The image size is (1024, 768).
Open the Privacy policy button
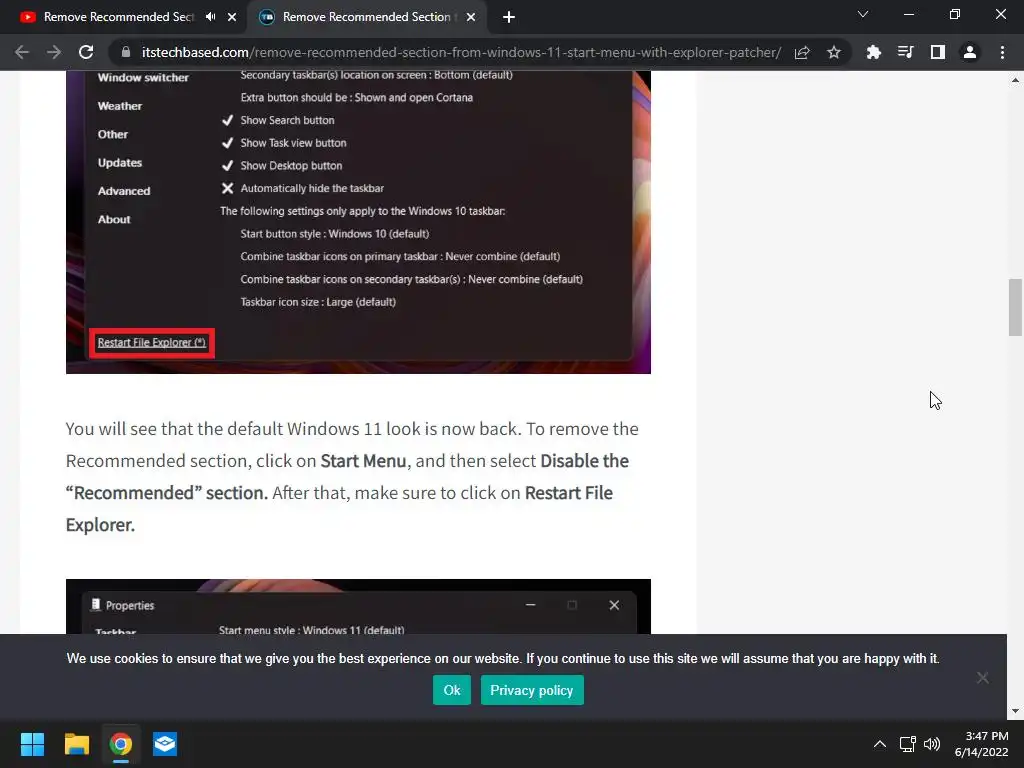pyautogui.click(x=532, y=690)
